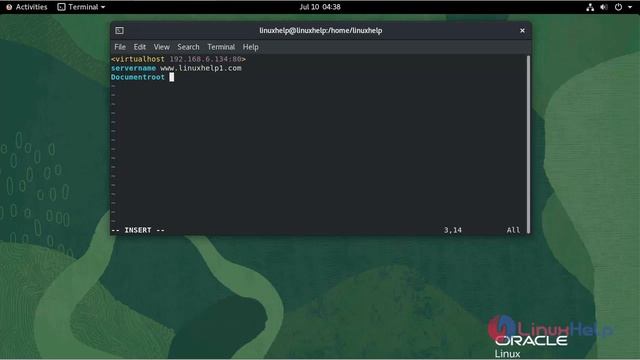Open the Edit menu

pyautogui.click(x=140, y=47)
